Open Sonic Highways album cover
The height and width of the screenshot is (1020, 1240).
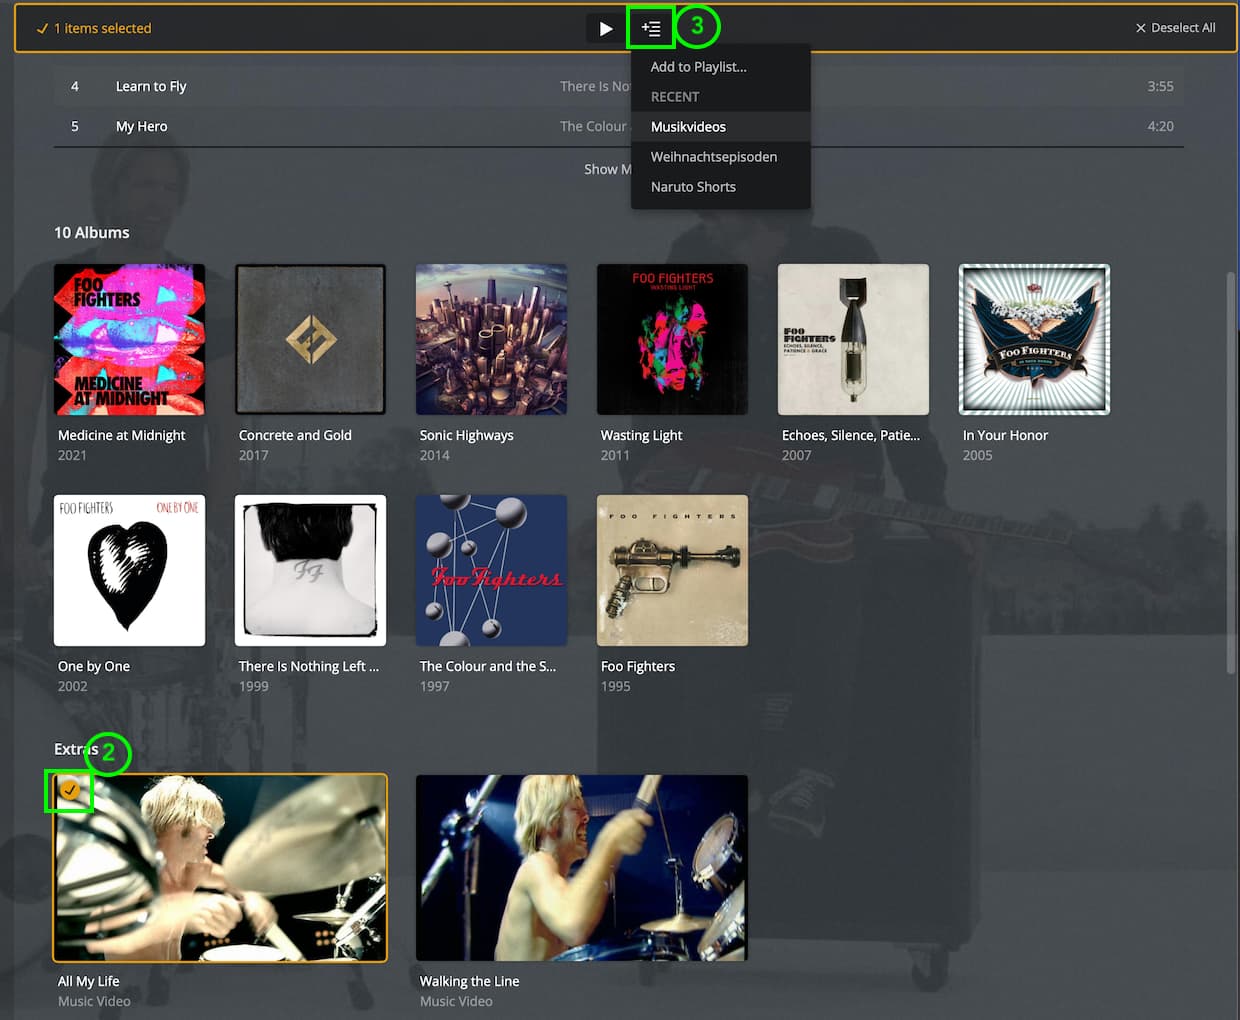(x=491, y=339)
